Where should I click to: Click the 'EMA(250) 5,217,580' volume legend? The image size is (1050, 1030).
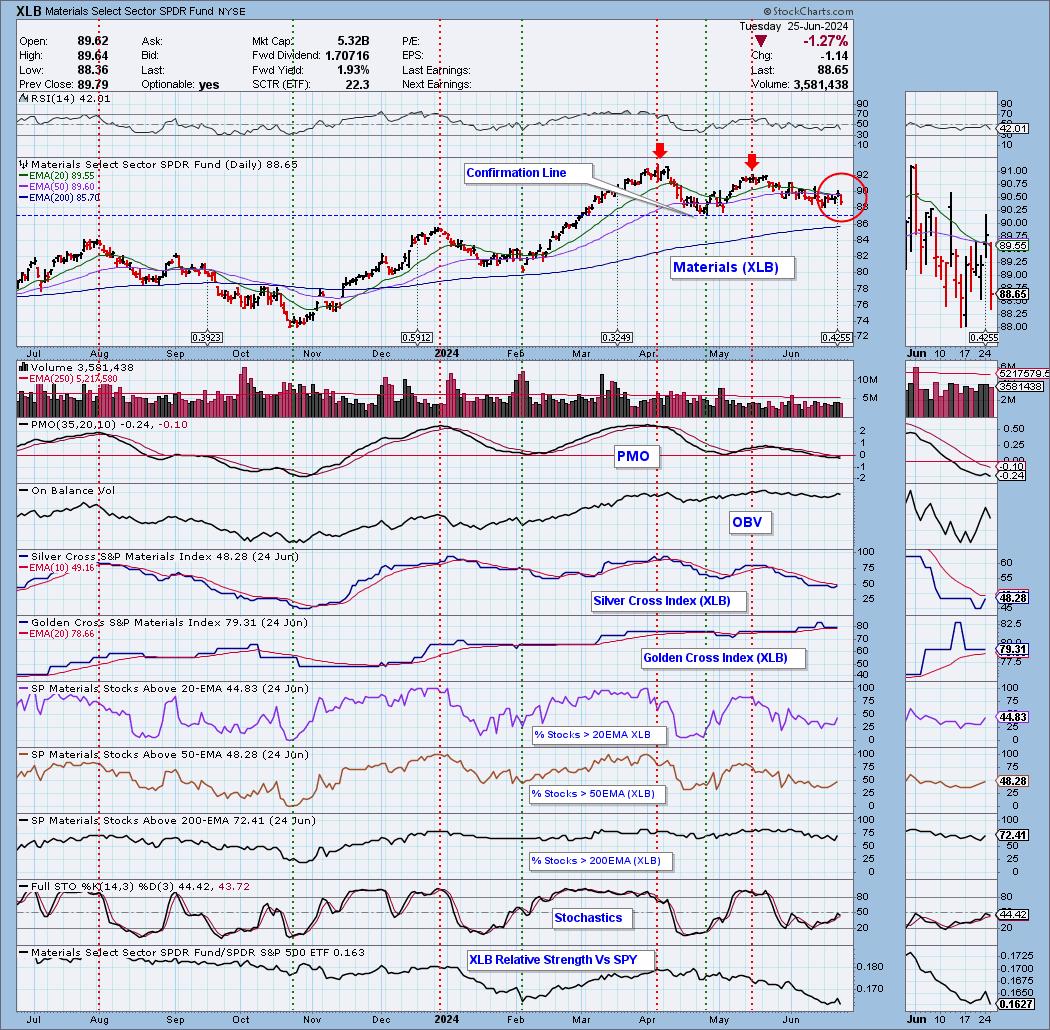pyautogui.click(x=68, y=378)
